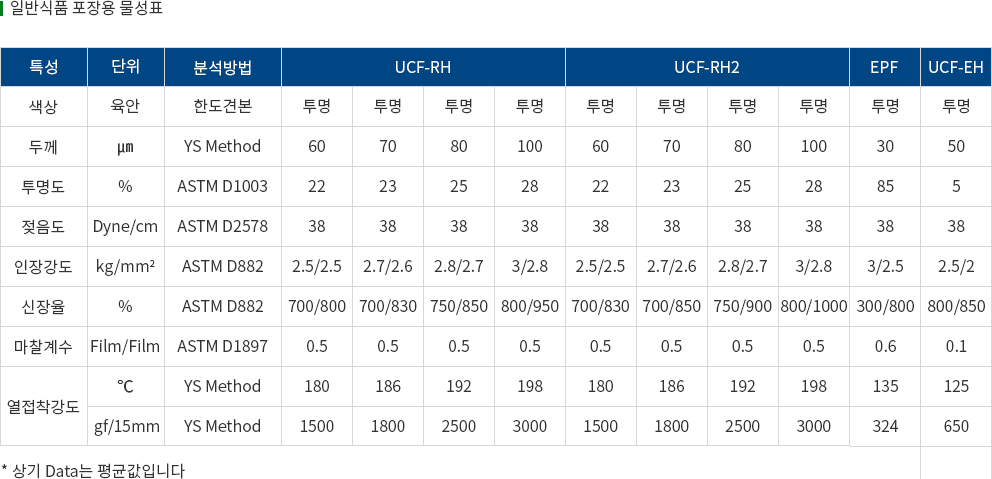Click the gf/15mm unit cell
The image size is (992, 479).
126,426
